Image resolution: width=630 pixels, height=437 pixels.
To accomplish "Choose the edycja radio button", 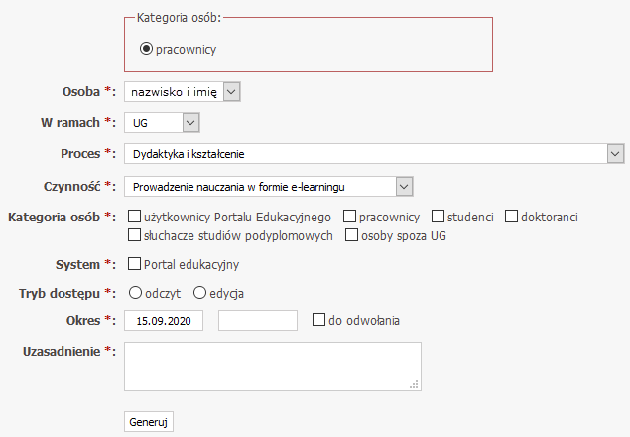I will pos(199,293).
